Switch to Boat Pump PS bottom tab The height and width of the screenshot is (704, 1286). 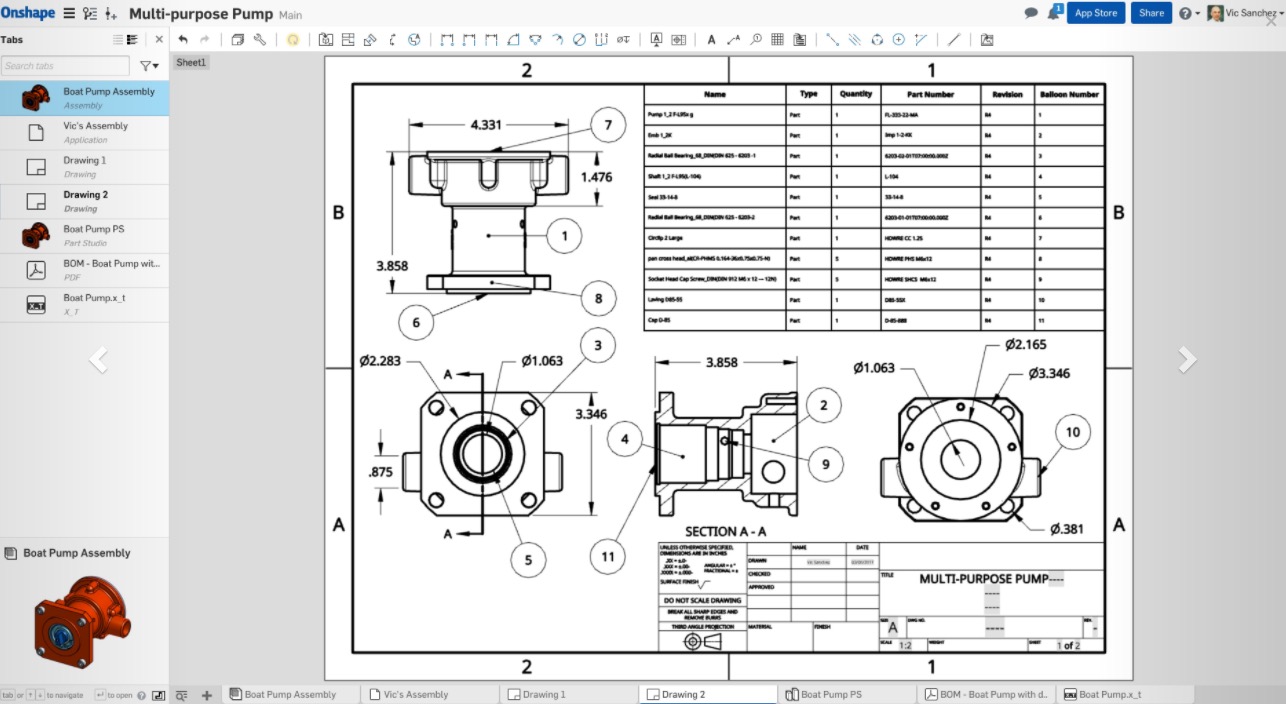click(x=847, y=694)
